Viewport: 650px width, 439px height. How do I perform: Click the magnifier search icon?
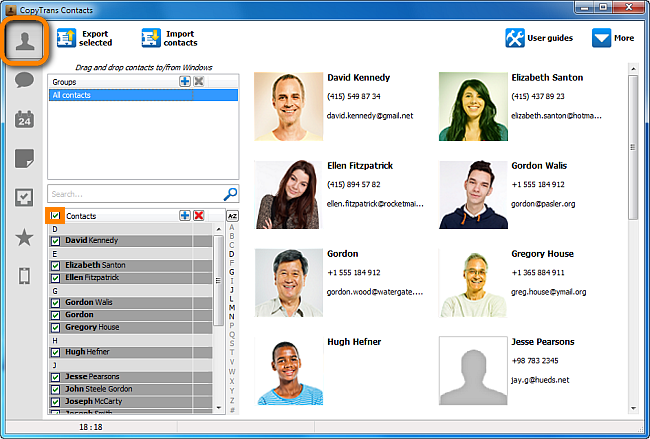[230, 194]
